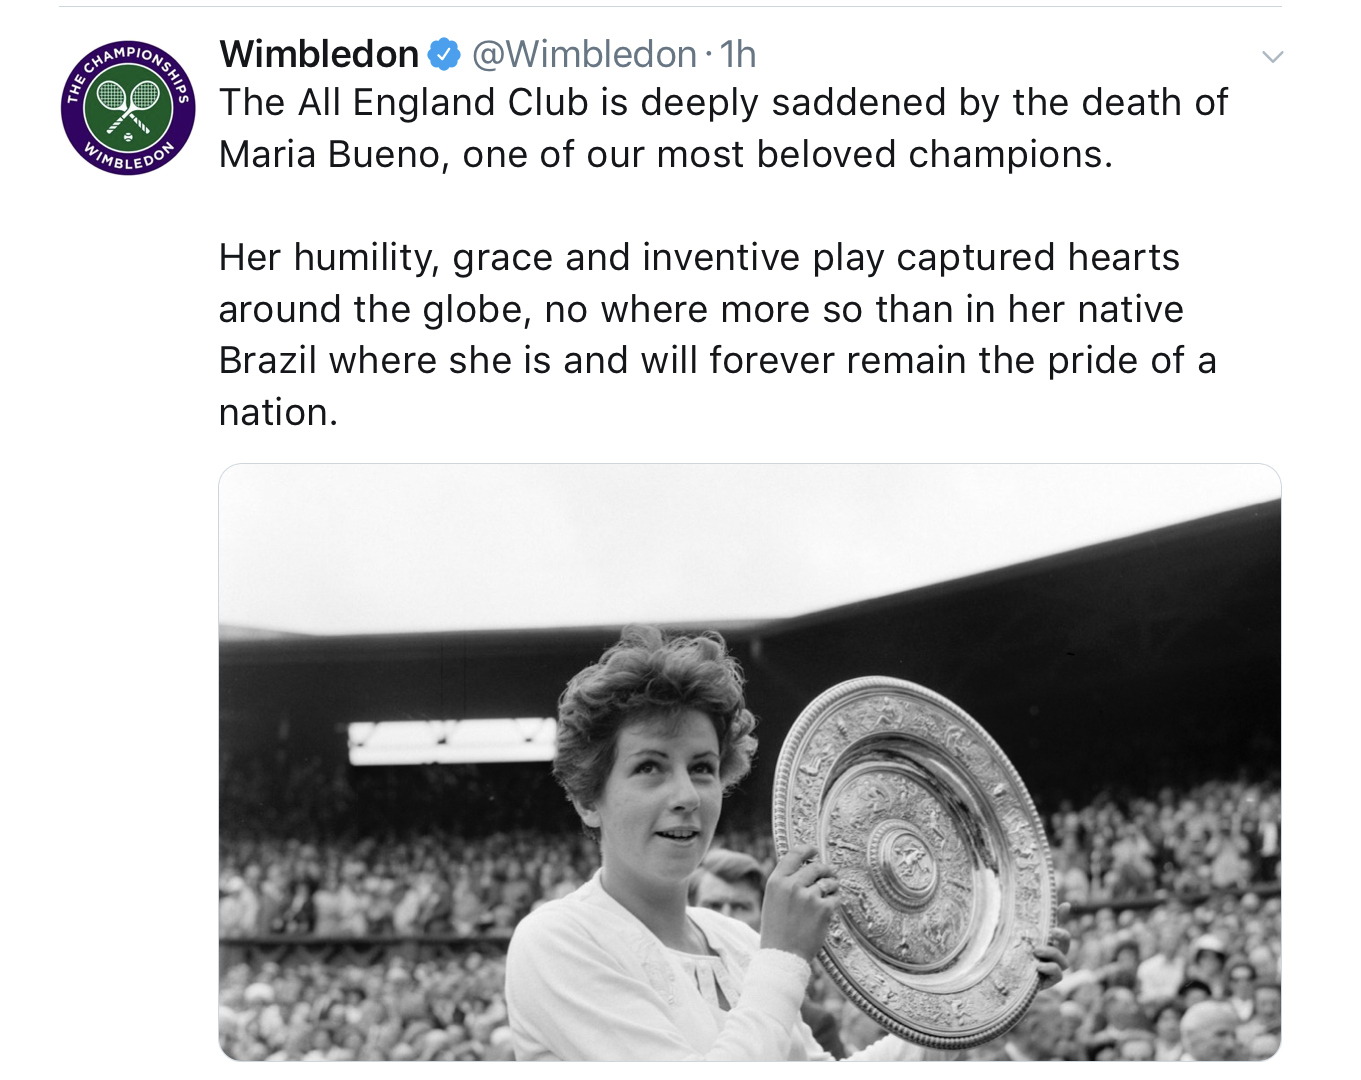Open the @Wimbledon handle link
The height and width of the screenshot is (1080, 1361).
coord(584,54)
